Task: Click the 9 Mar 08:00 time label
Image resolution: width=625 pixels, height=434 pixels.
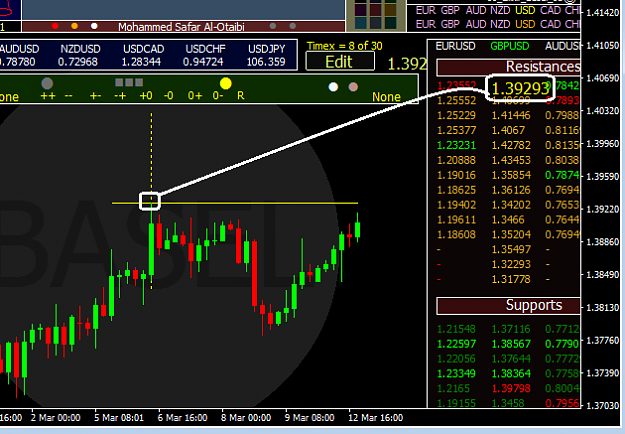Action: pos(309,418)
